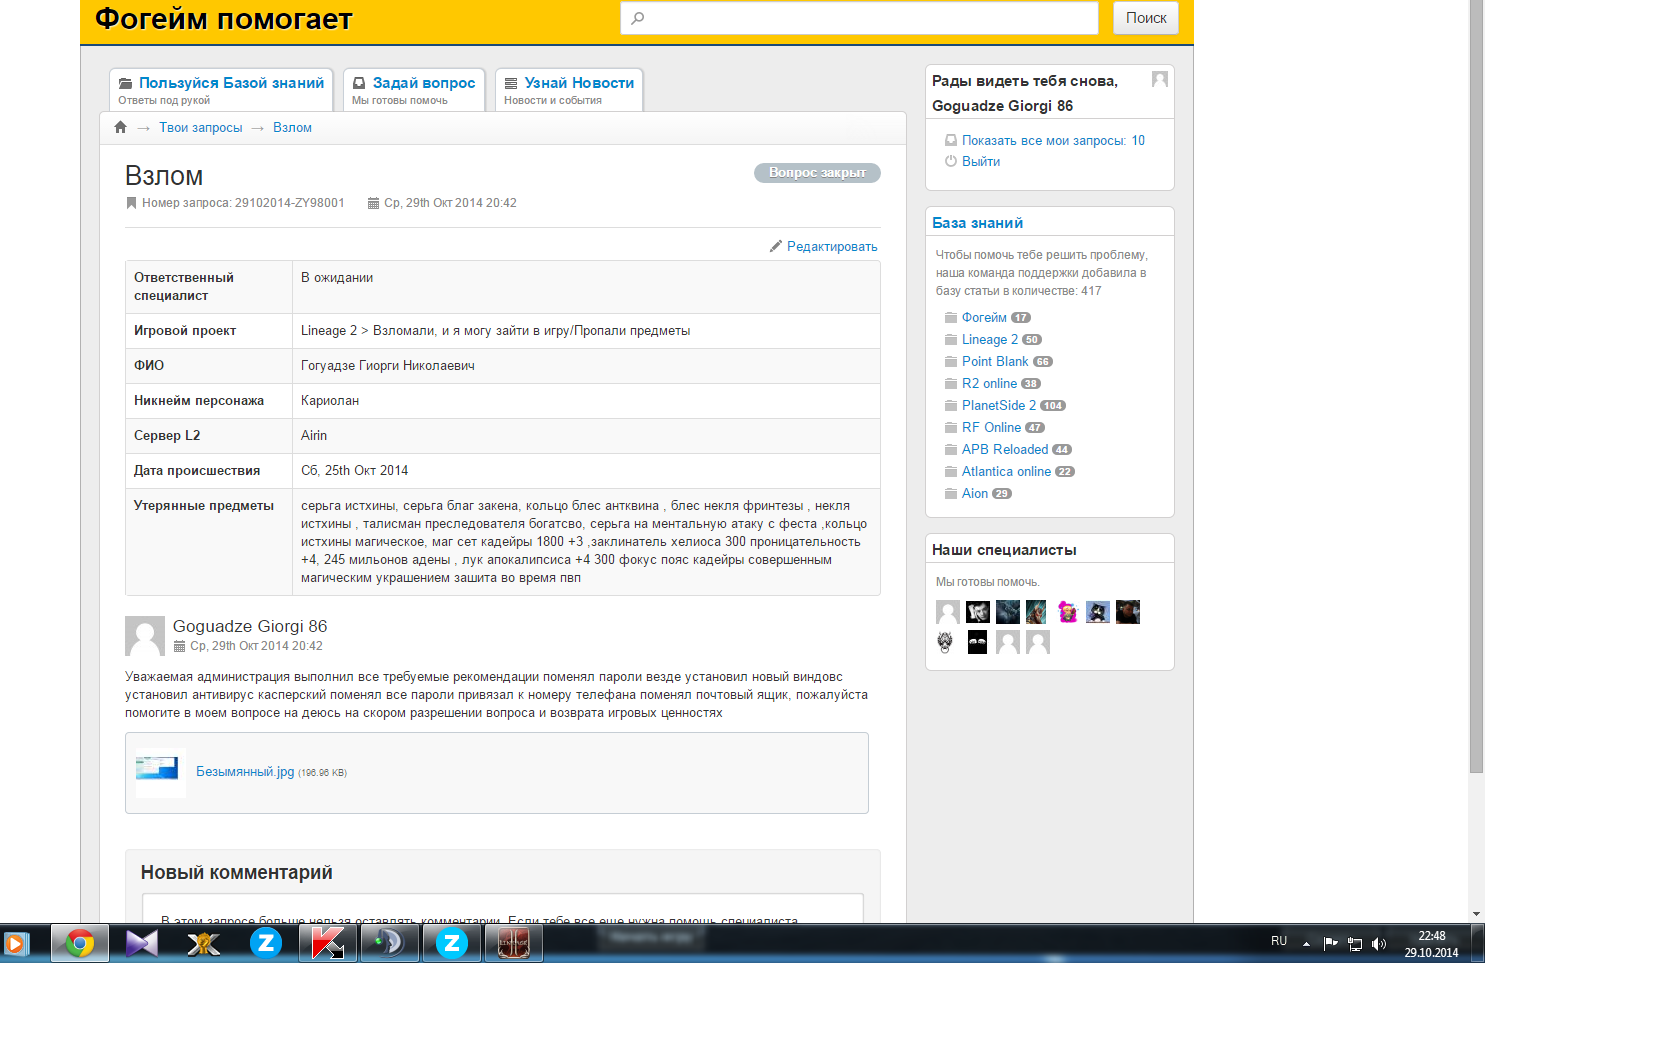Click the volume icon in system tray
The width and height of the screenshot is (1680, 1050).
(x=1379, y=944)
